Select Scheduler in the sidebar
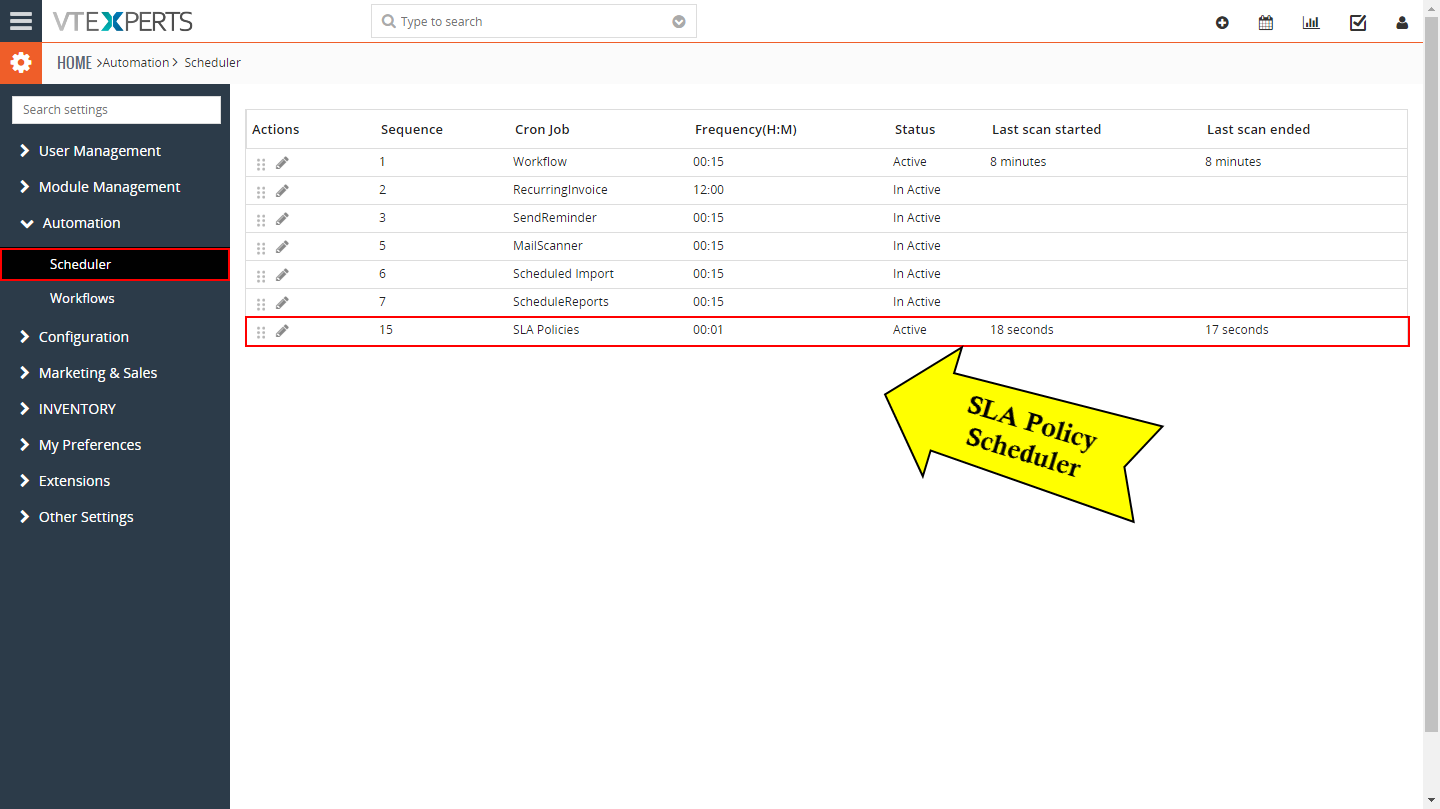Viewport: 1440px width, 809px height. pos(115,264)
